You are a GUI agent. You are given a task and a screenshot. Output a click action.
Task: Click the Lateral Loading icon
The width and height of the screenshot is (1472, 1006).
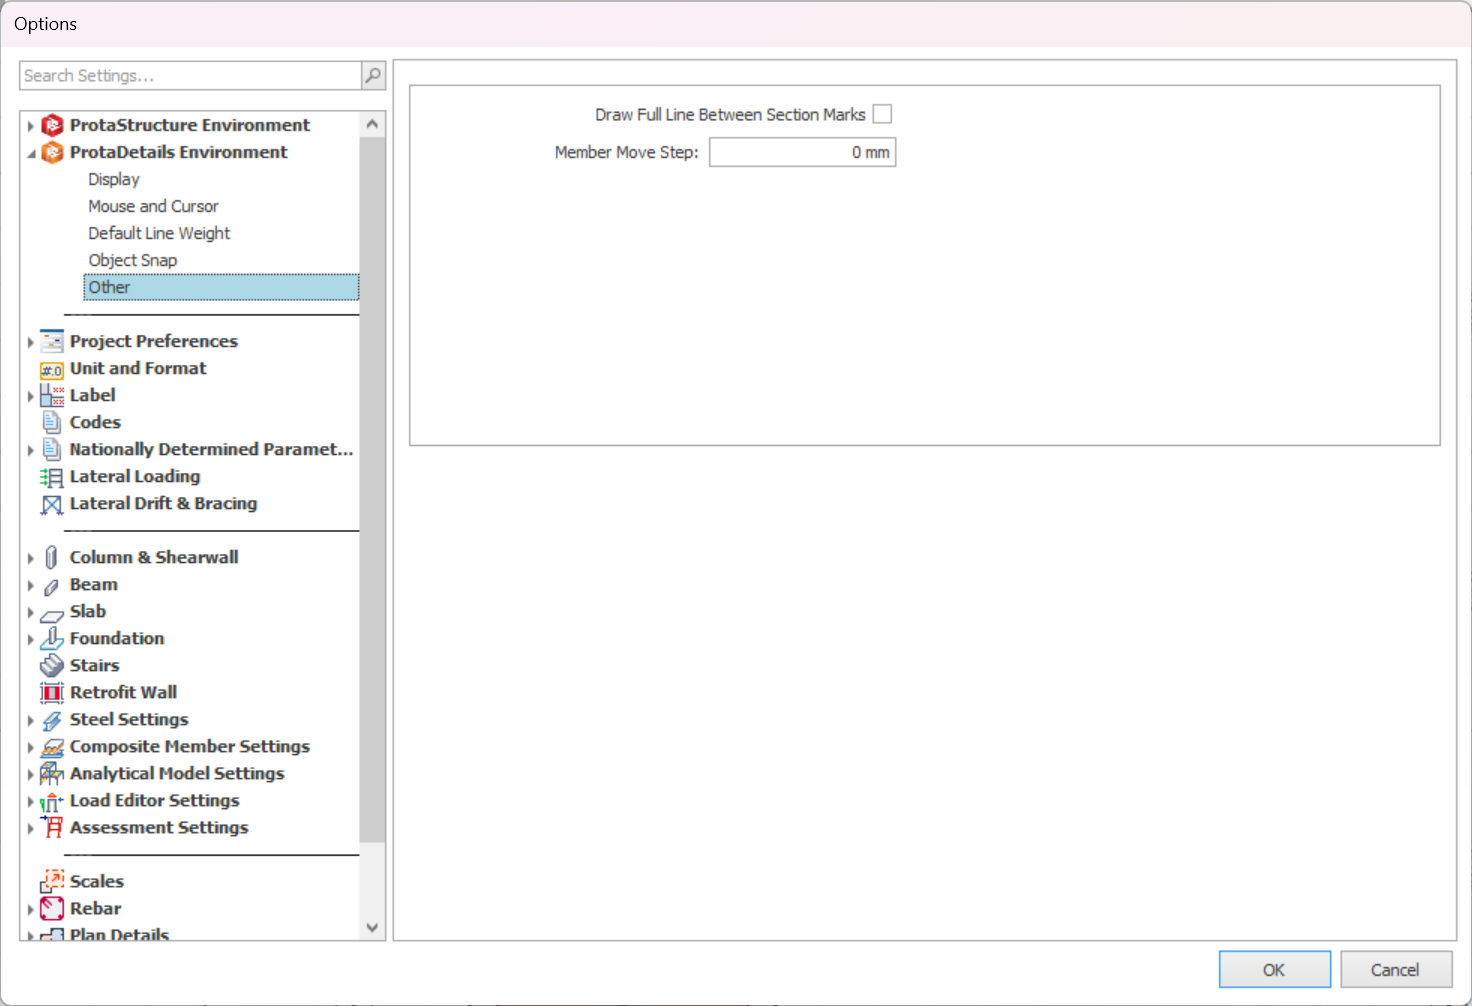click(x=51, y=478)
